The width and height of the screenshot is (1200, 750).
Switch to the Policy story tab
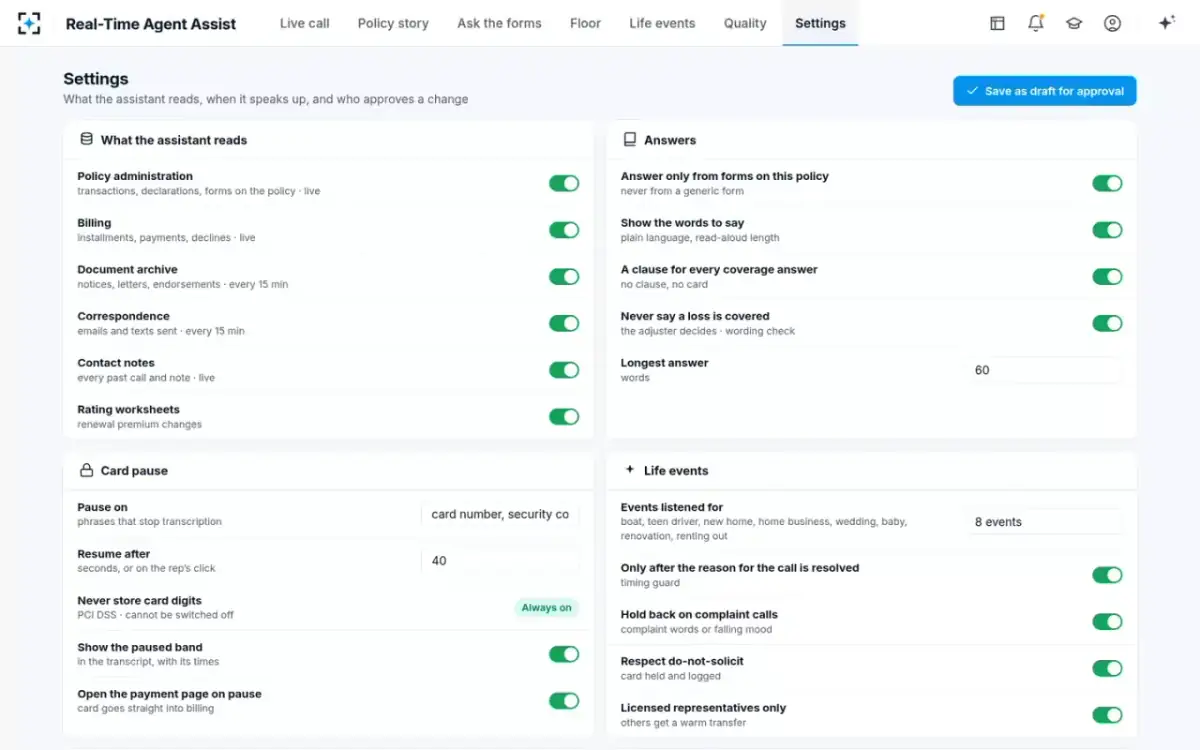[x=393, y=23]
